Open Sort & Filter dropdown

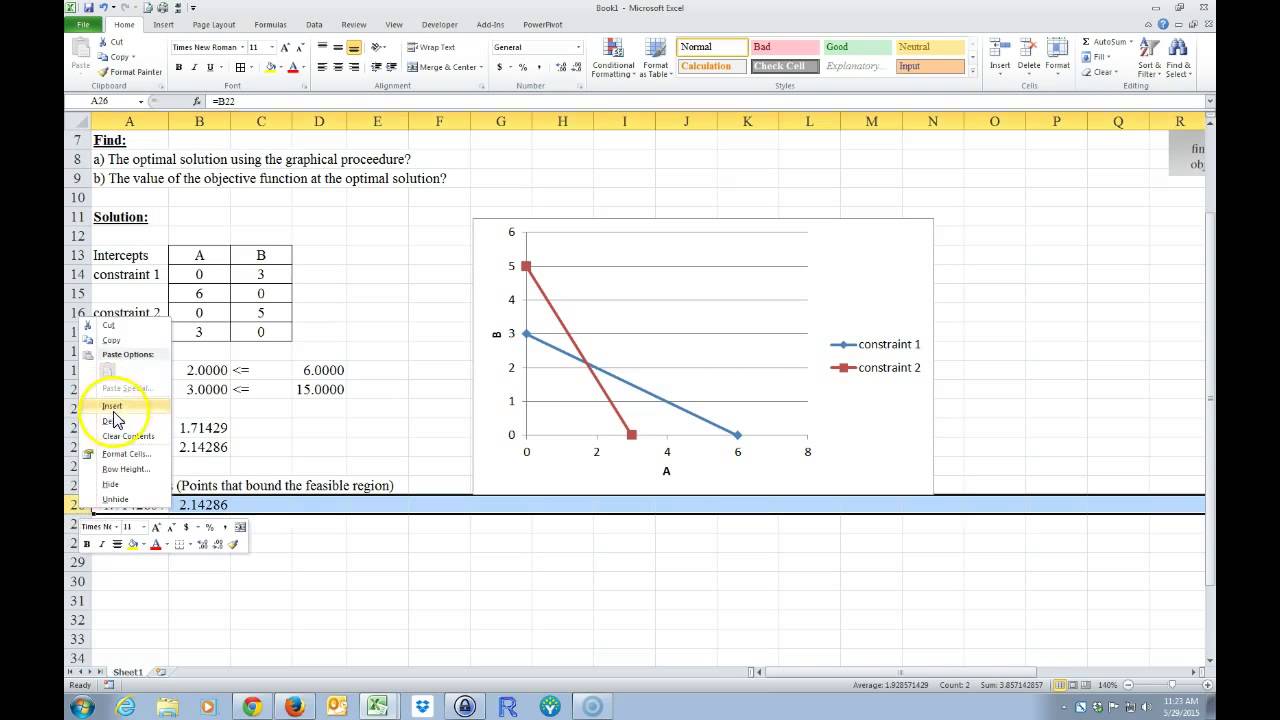tap(1150, 60)
